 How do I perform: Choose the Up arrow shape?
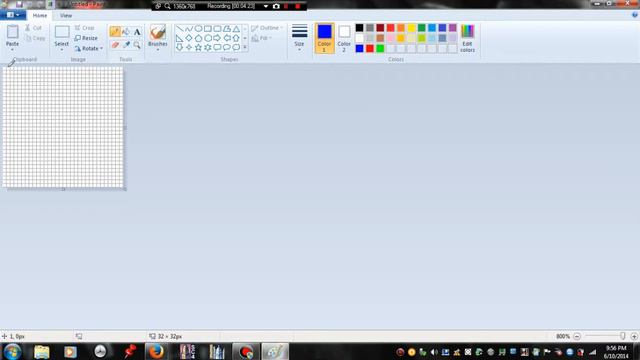236,38
